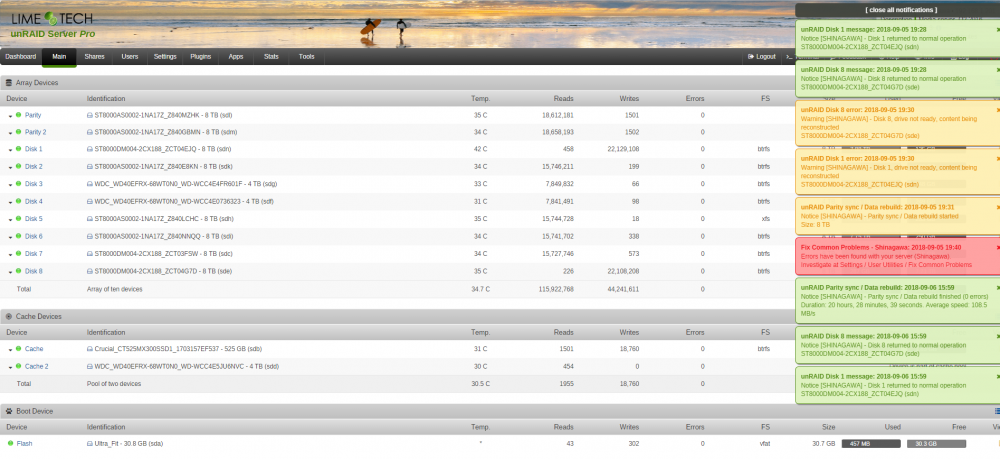Dismiss the Fix Common Problems notification

tap(997, 247)
